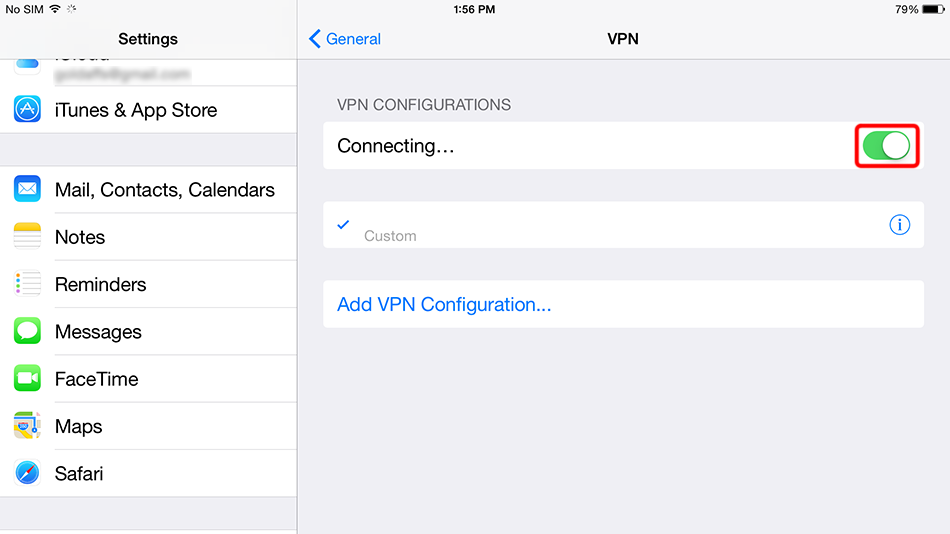Tap the battery percentage indicator

pos(906,9)
